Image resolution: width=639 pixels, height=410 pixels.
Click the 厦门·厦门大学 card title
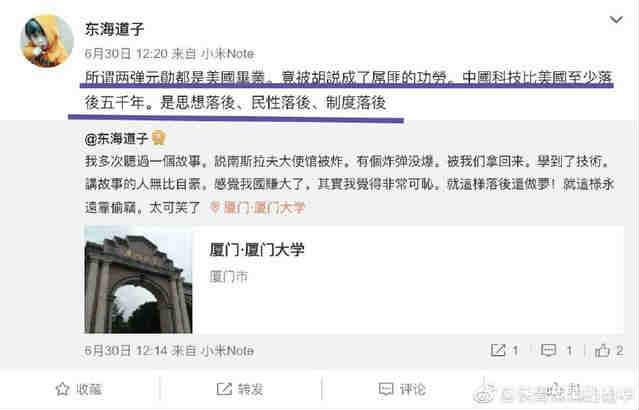point(257,249)
